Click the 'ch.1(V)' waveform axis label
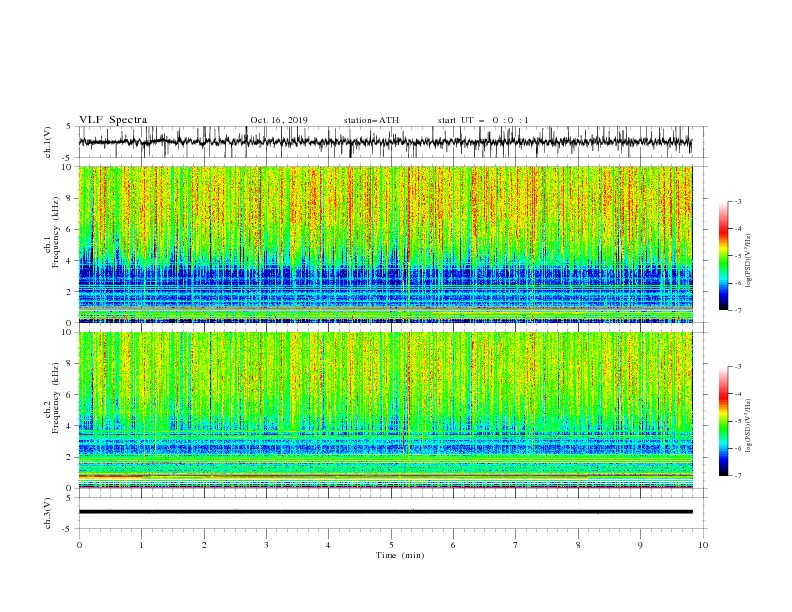Screen dimensions: 792x612 click(x=48, y=142)
